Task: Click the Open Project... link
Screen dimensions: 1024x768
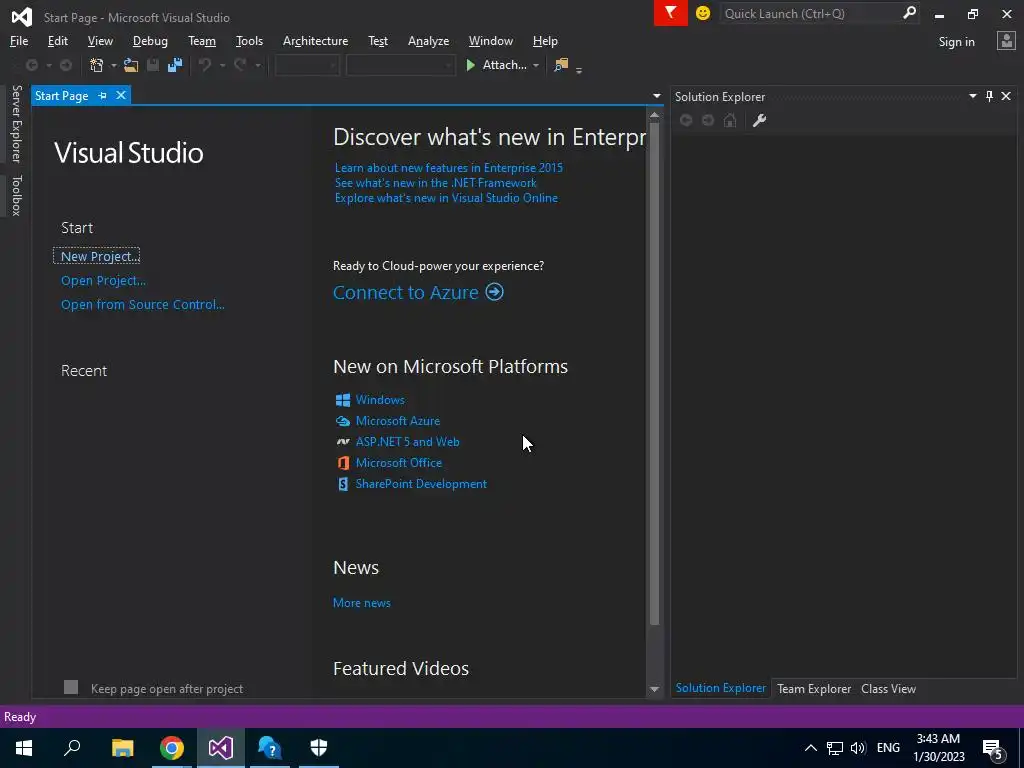Action: pos(103,280)
